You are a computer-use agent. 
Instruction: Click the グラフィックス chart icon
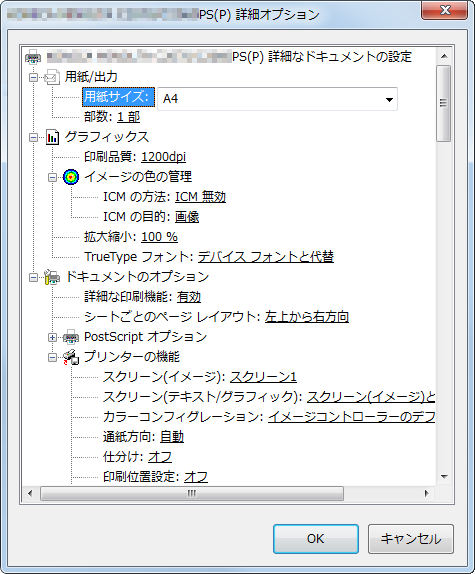[52, 137]
